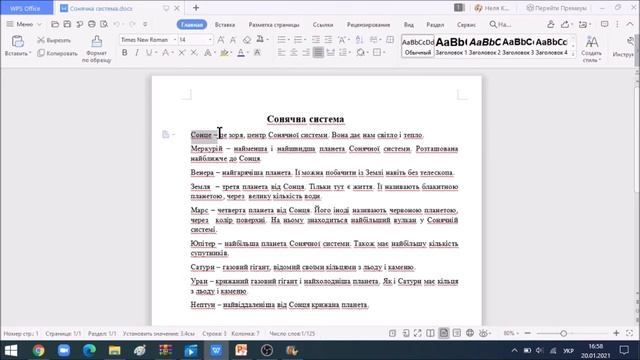The width and height of the screenshot is (640, 360).
Task: Click the highlight color marker icon
Action: point(224,53)
